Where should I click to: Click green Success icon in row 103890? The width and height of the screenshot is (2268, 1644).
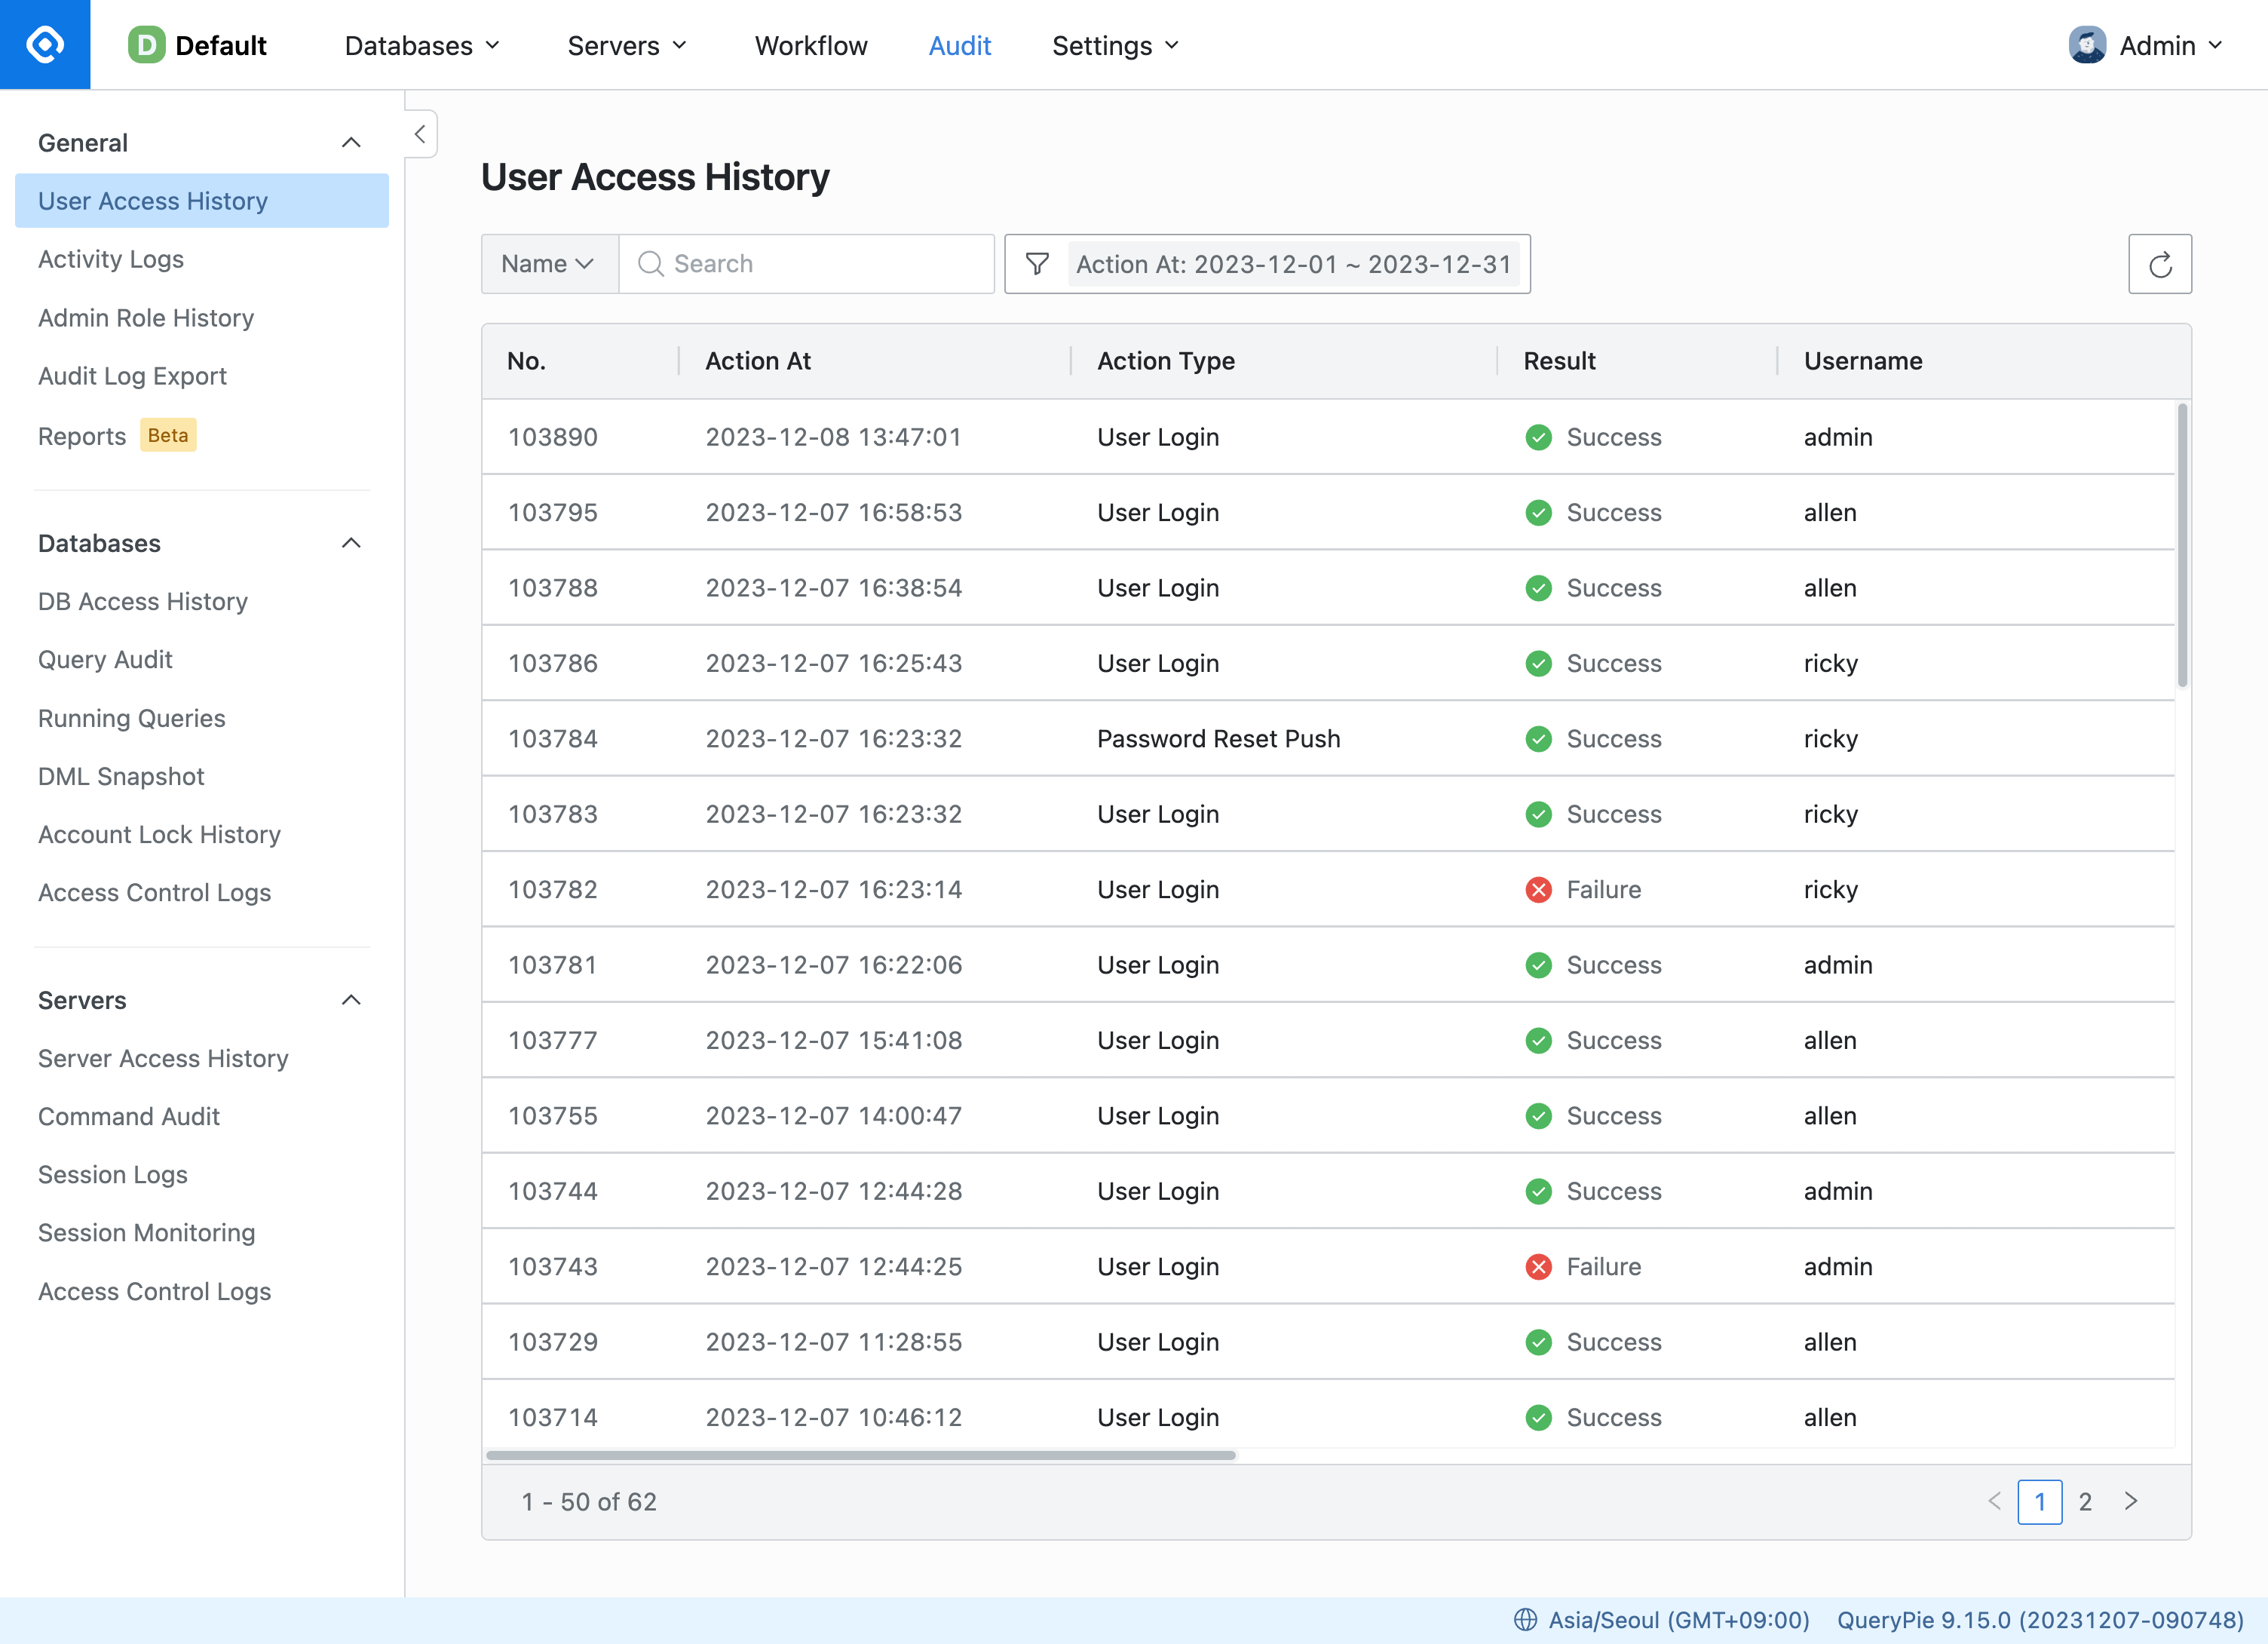1538,437
